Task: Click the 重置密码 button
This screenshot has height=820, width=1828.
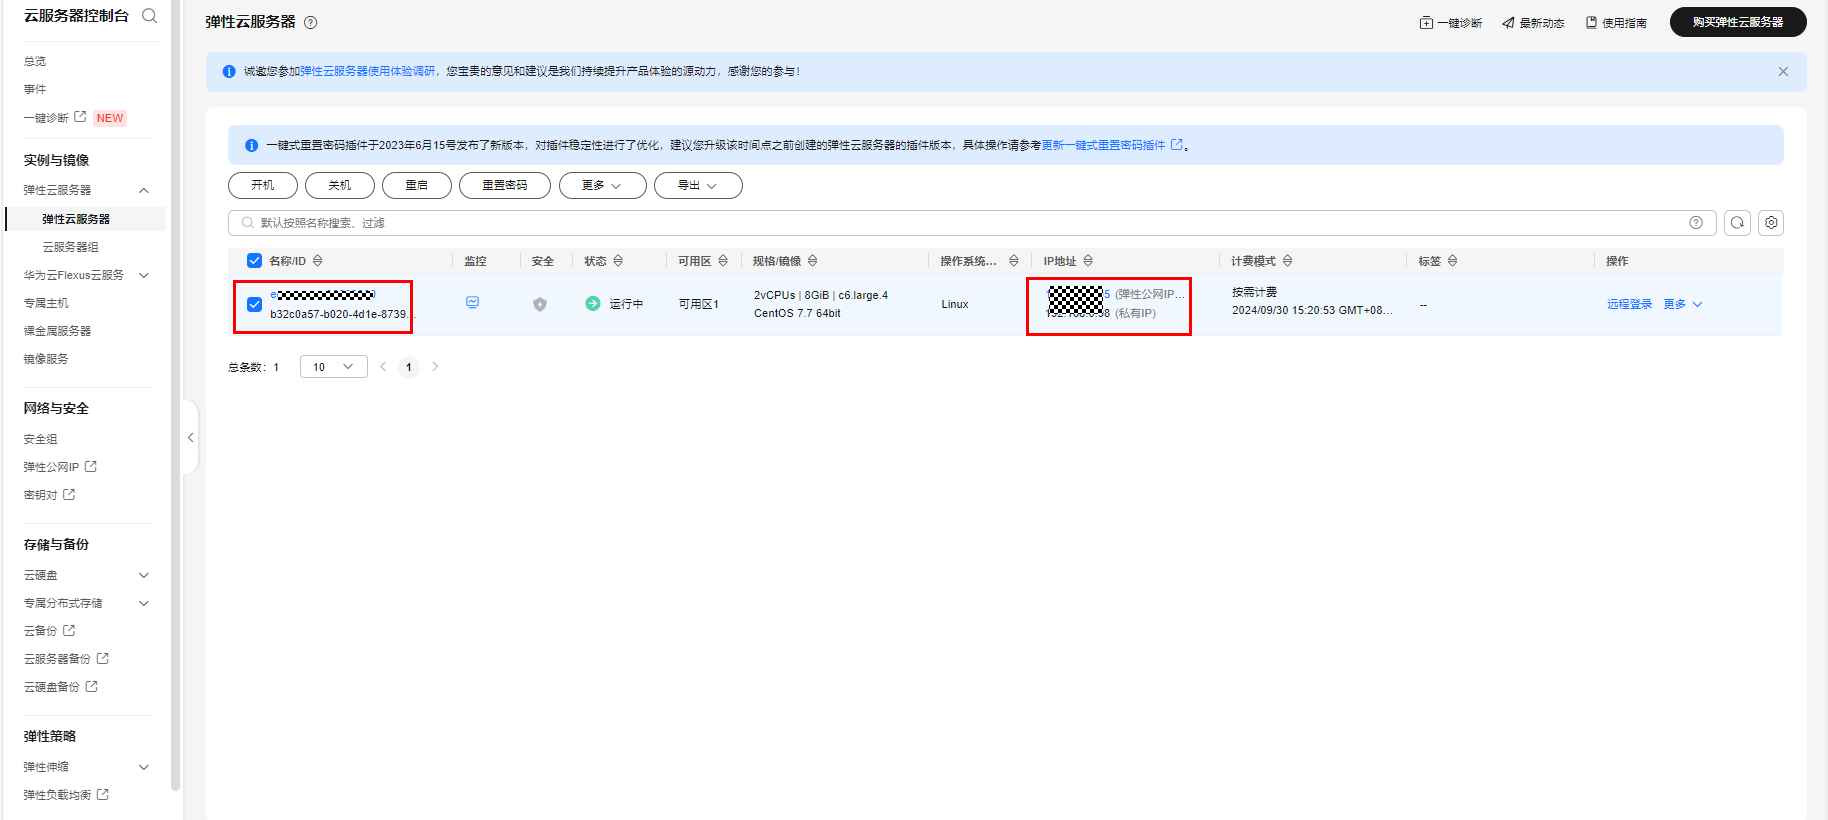Action: tap(505, 186)
